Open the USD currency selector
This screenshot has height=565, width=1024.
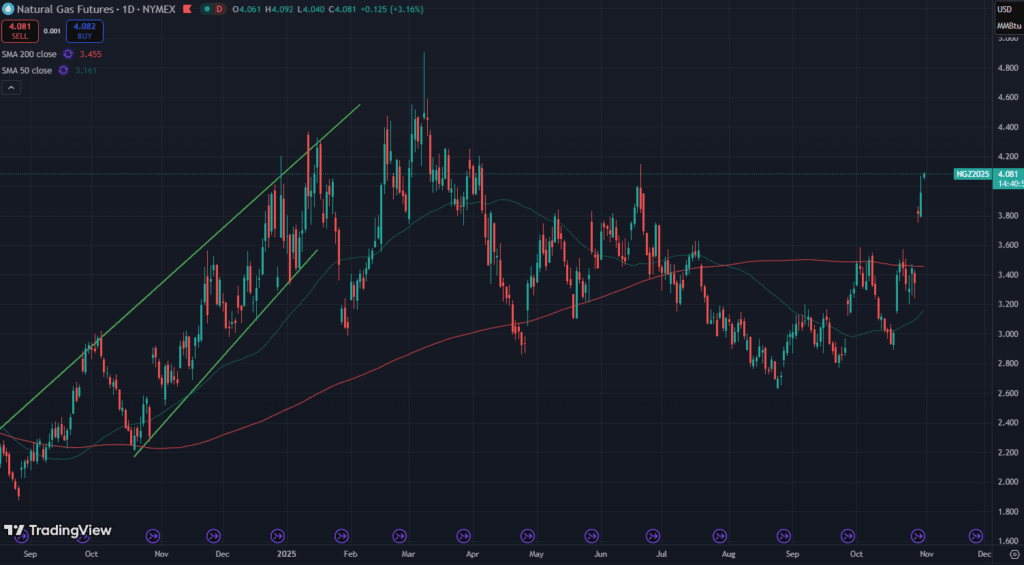(1004, 9)
